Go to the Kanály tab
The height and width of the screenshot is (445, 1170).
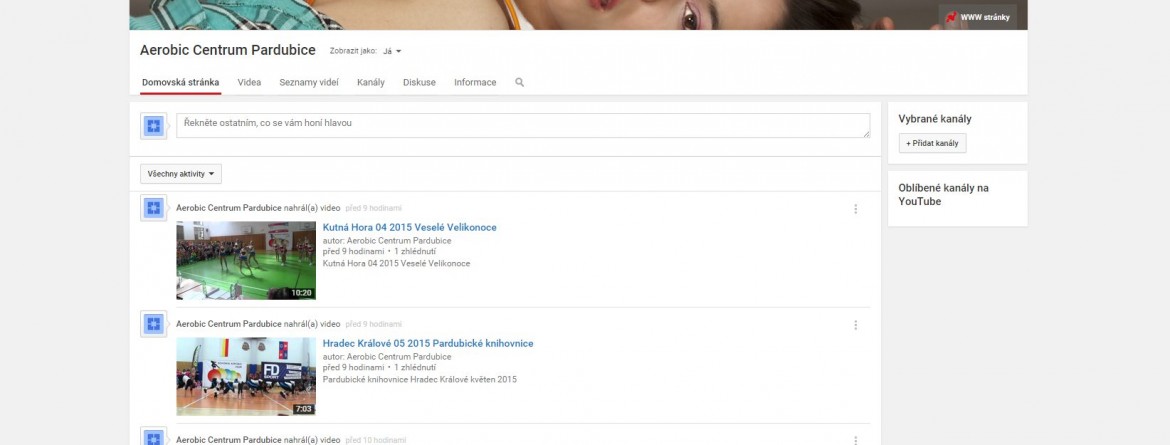[x=371, y=82]
